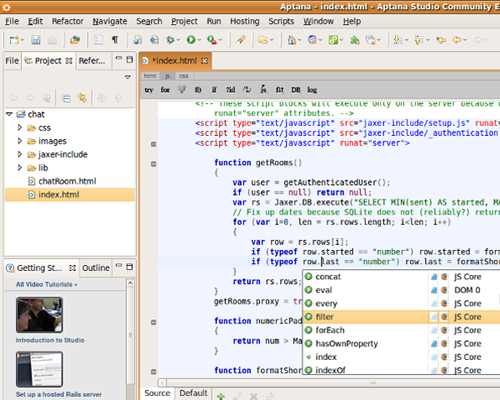Screen dimensions: 500x400
Task: Click the External Tools run icon
Action: tap(212, 40)
